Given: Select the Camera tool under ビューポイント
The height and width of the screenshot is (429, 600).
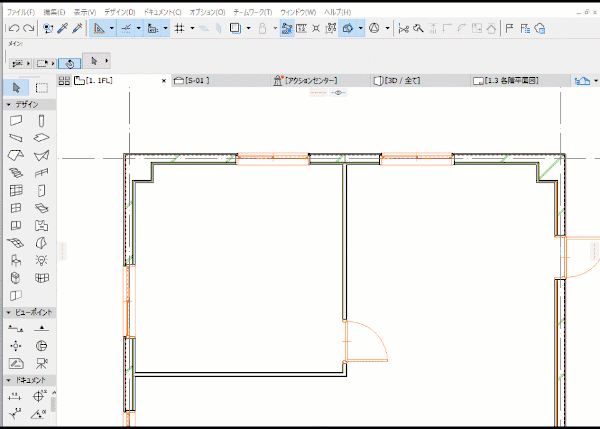Looking at the screenshot, I should point(42,363).
